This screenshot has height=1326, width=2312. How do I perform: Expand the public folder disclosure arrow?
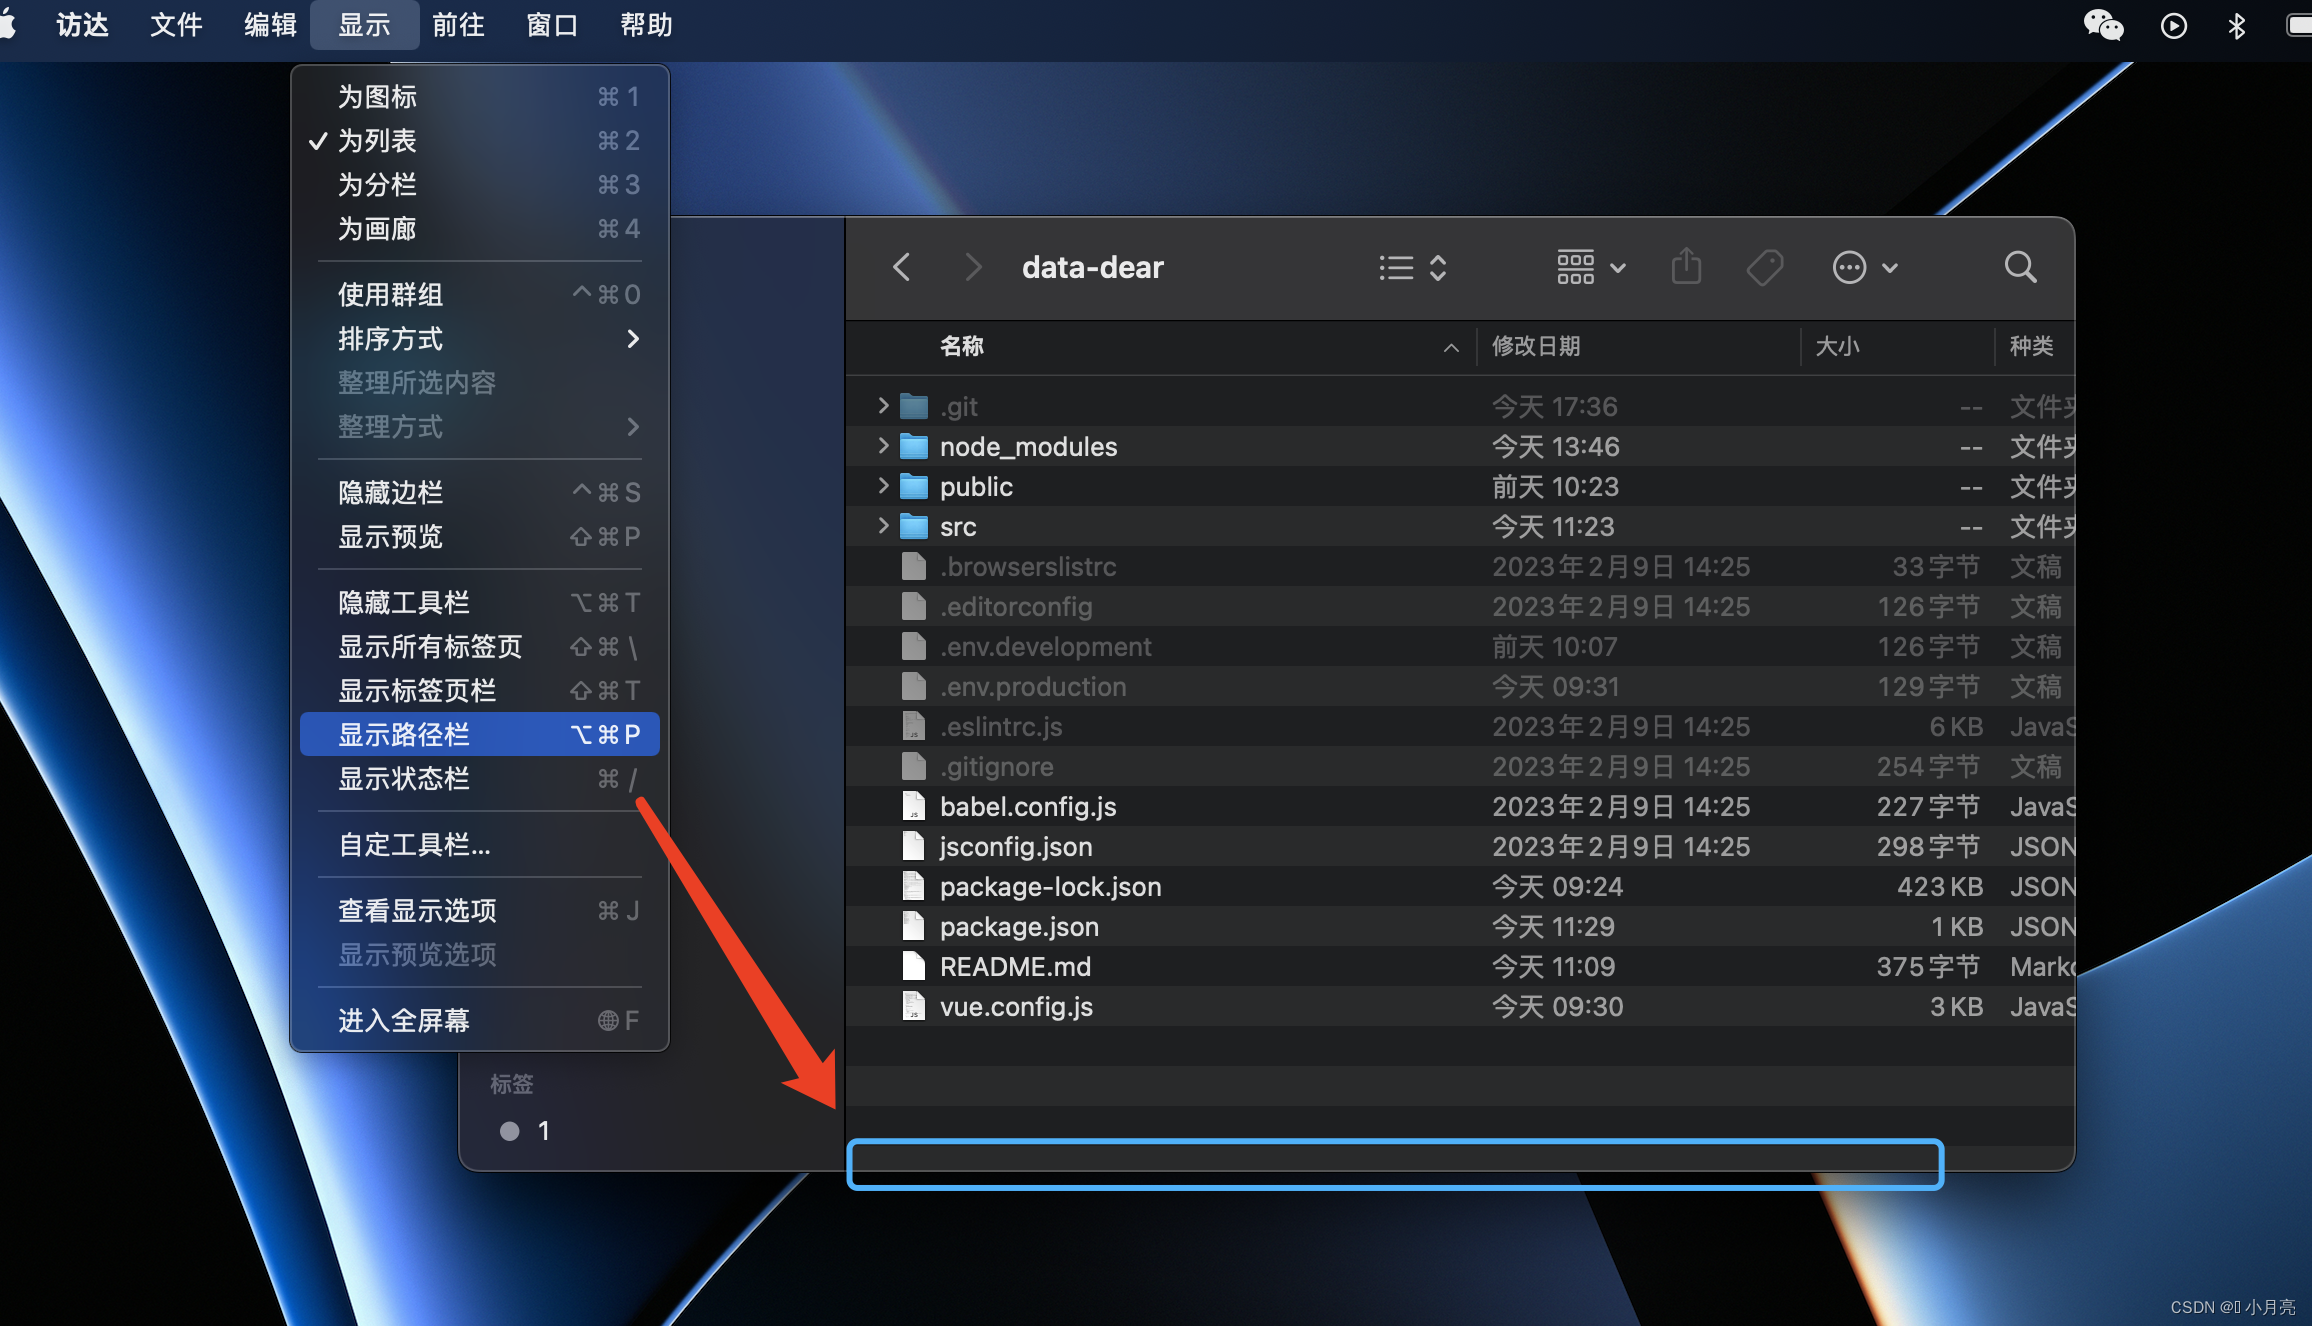(882, 485)
